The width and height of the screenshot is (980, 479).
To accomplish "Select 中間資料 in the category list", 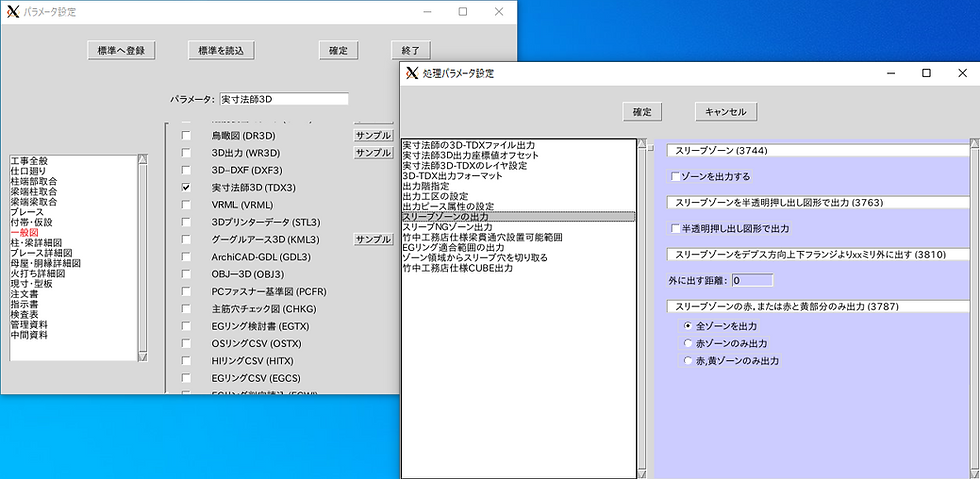I will tap(29, 335).
